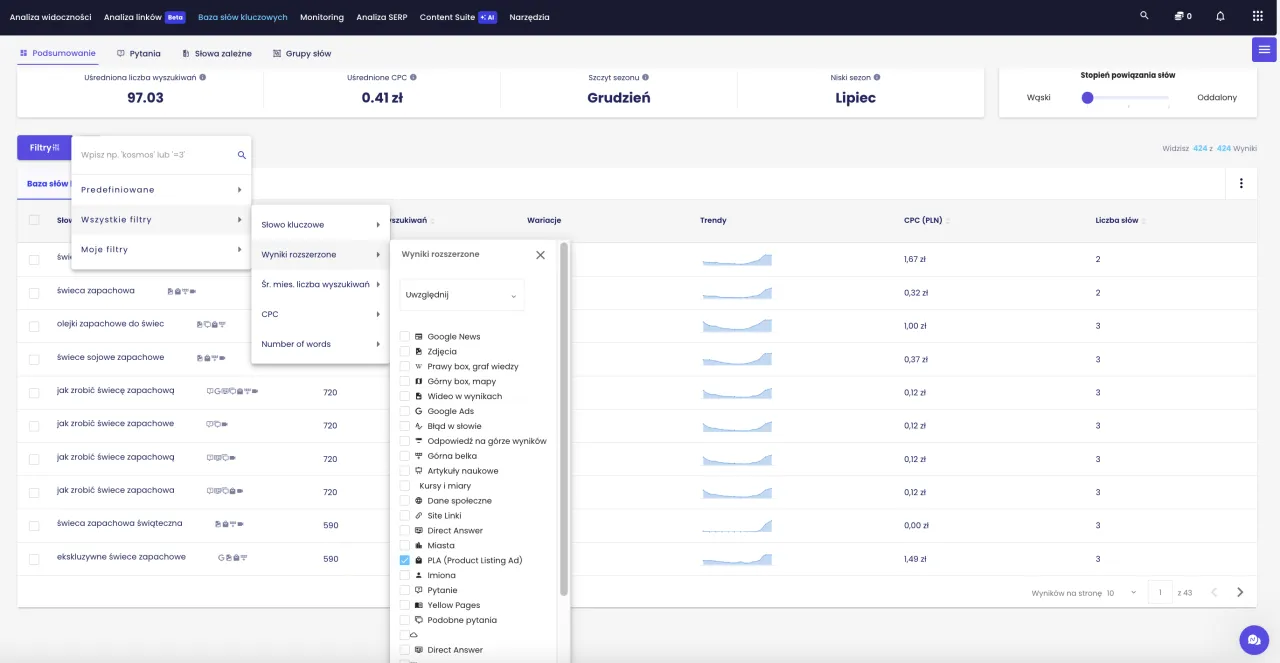Click the info icon next to Szczyt sezonu
Viewport: 1280px width, 663px height.
point(645,77)
